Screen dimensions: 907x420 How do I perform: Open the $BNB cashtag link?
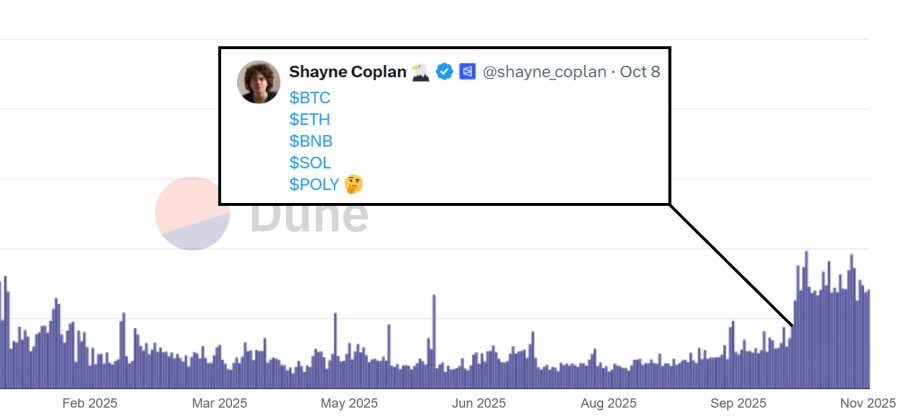coord(311,141)
